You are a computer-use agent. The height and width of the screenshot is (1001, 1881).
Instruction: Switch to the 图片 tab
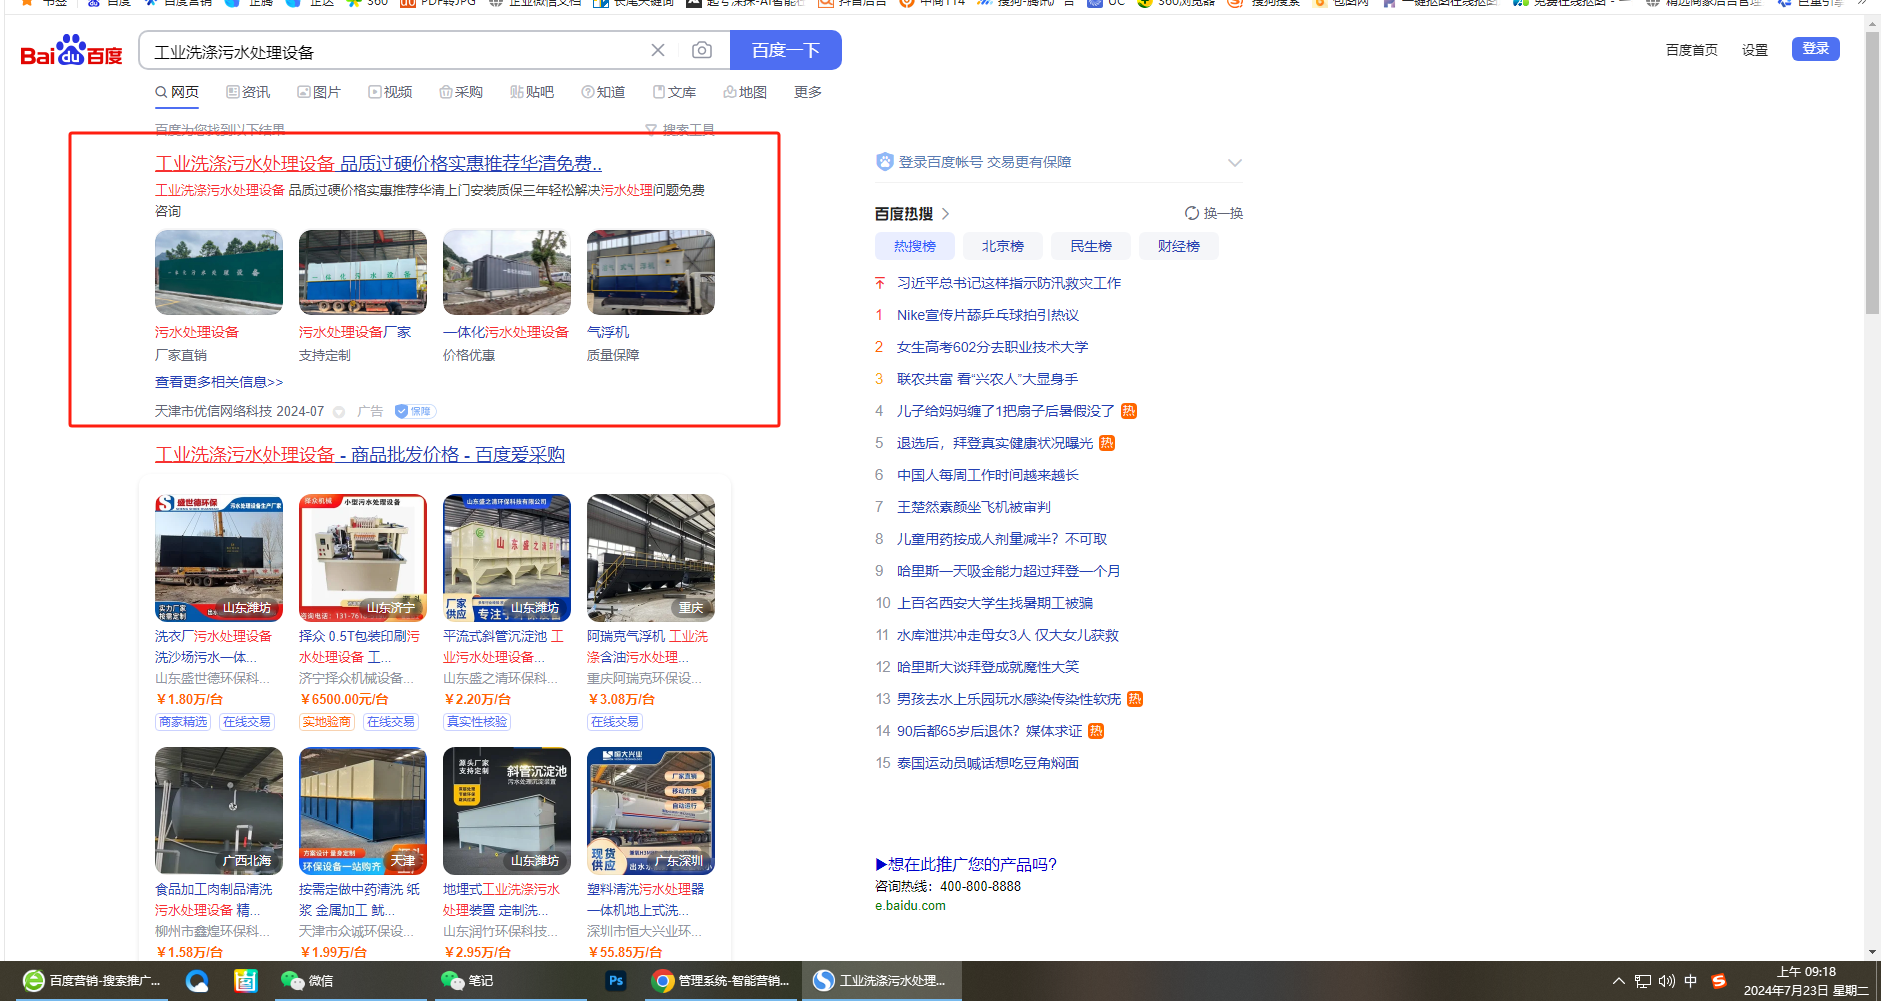[319, 92]
